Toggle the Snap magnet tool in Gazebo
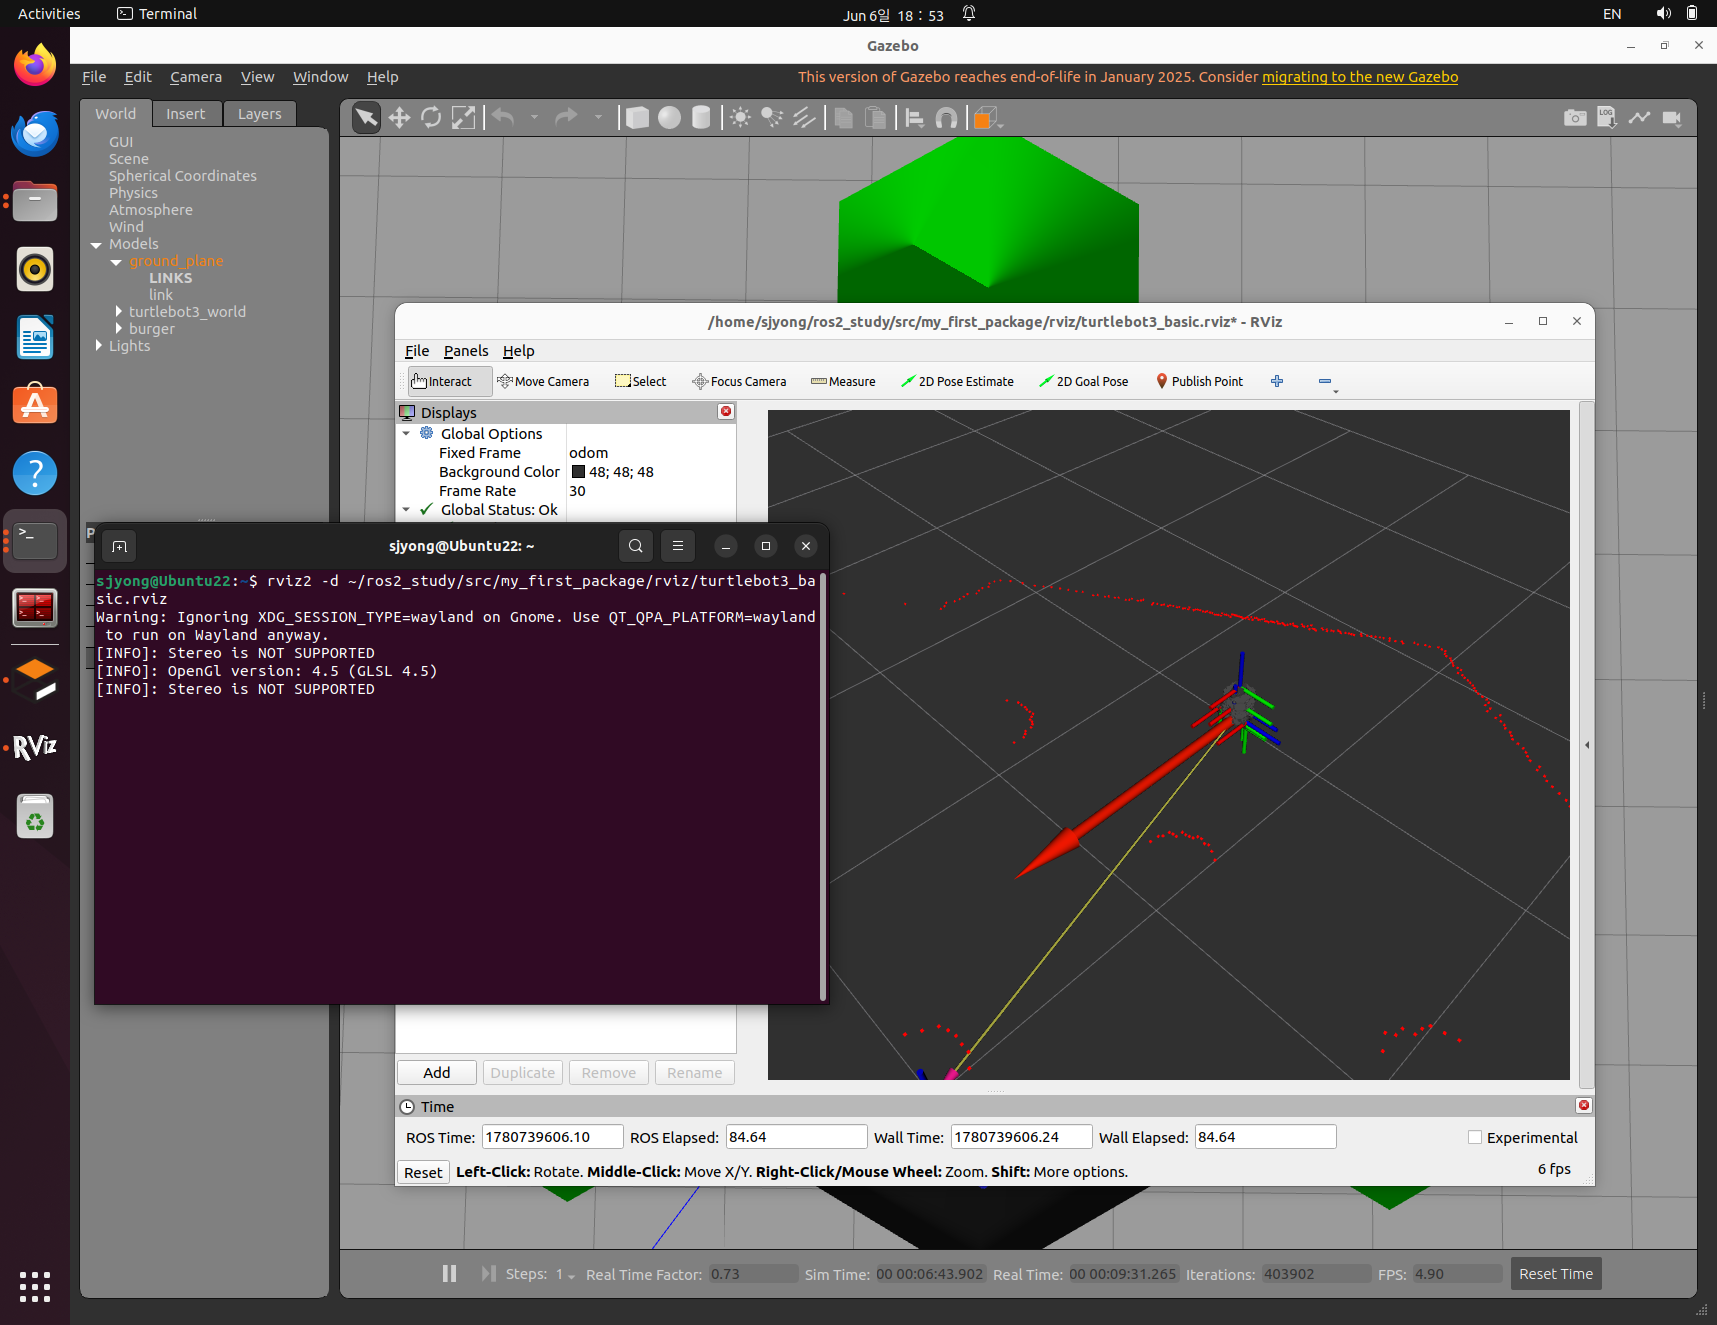 946,118
